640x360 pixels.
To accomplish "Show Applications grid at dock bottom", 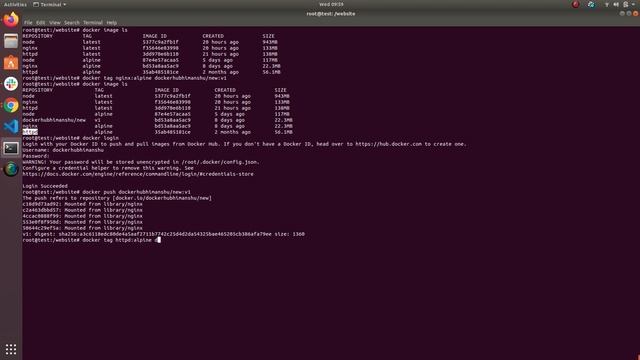I will (x=11, y=349).
